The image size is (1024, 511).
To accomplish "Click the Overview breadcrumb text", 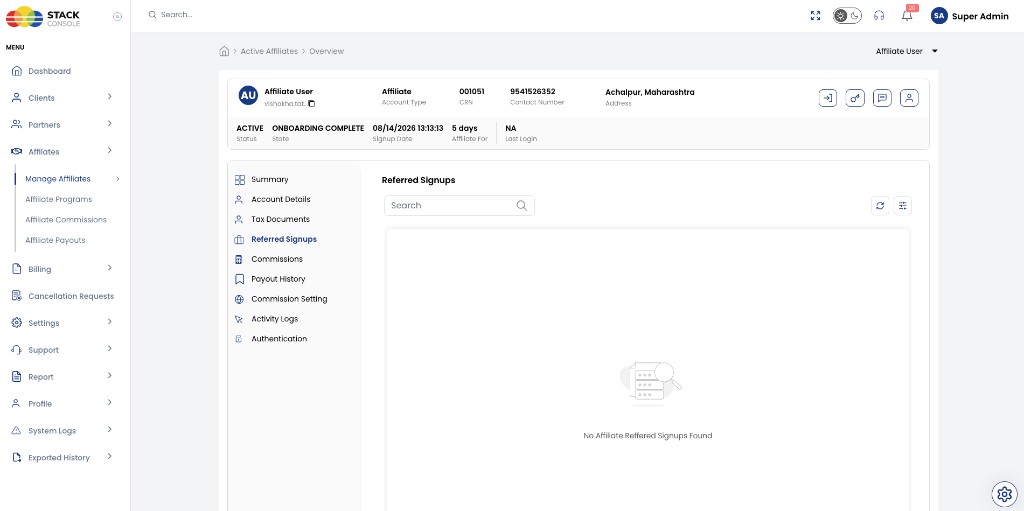I will [x=327, y=51].
